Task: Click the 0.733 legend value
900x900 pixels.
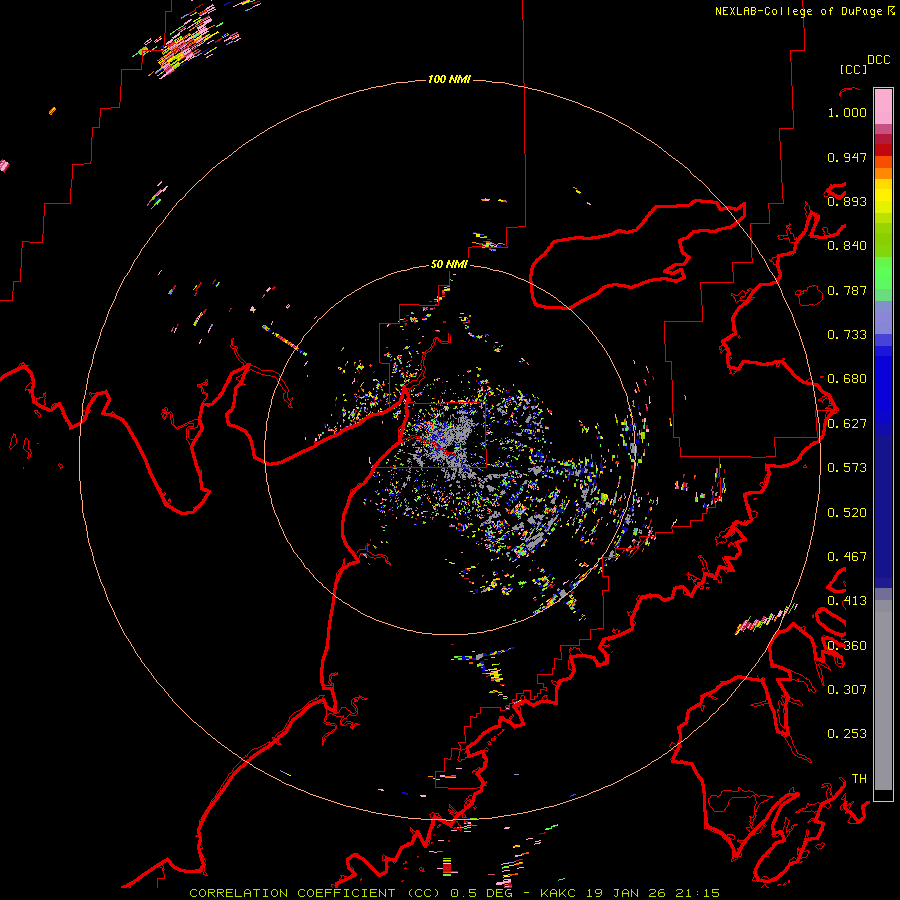Action: pos(847,335)
